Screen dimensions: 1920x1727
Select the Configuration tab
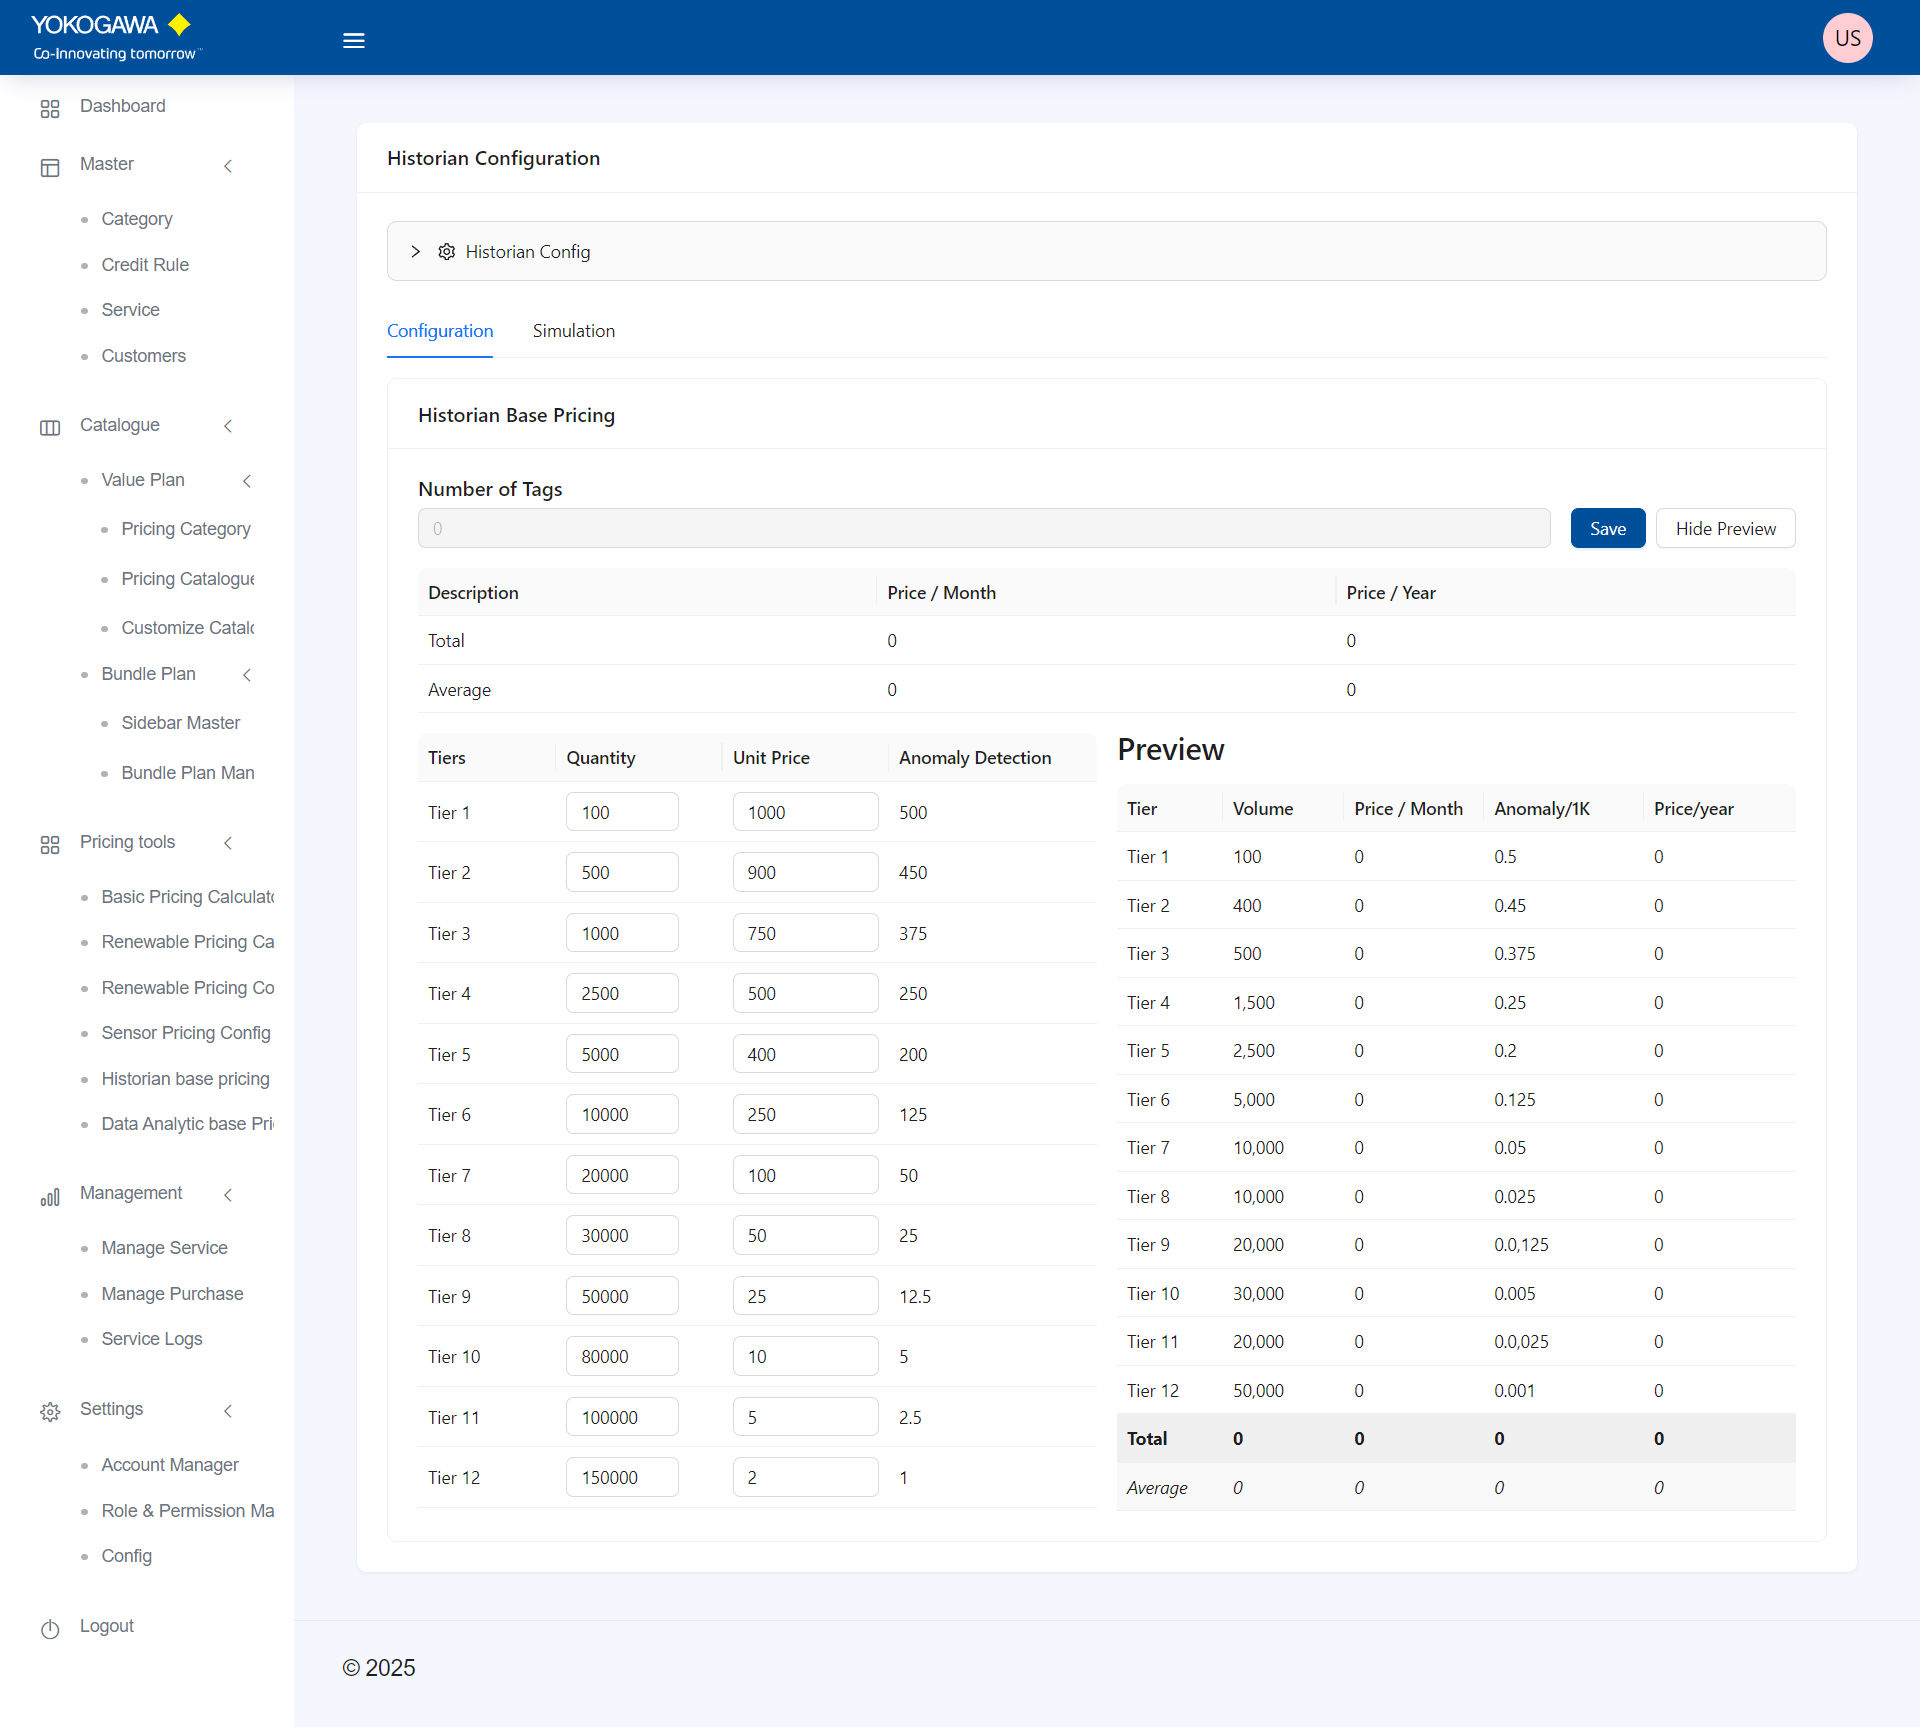coord(439,331)
